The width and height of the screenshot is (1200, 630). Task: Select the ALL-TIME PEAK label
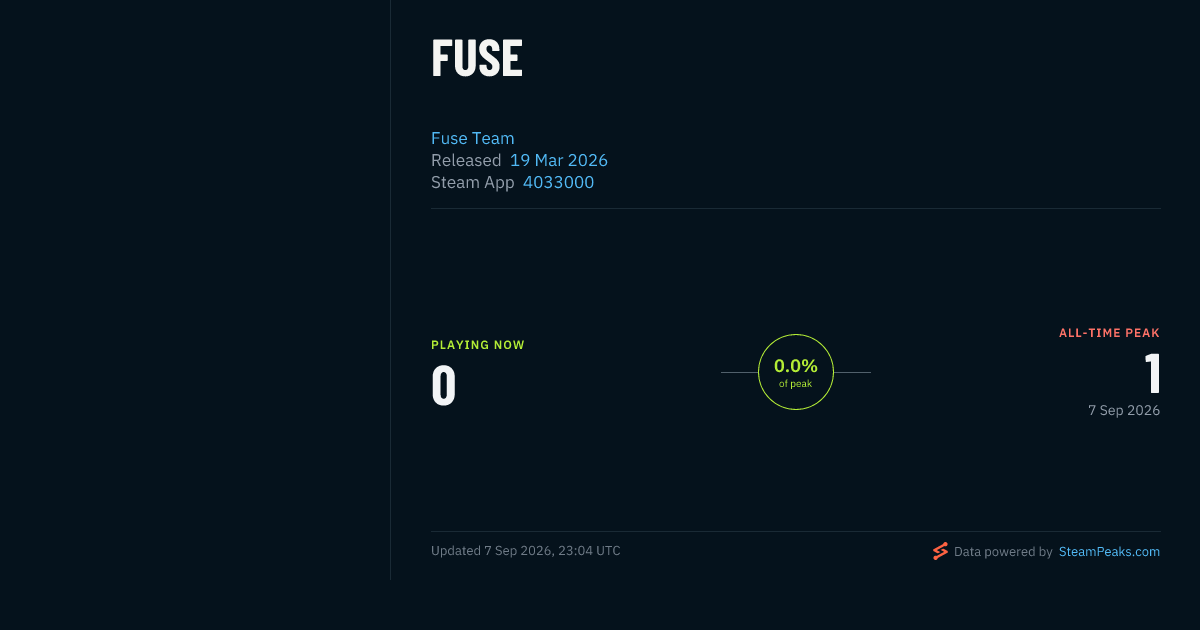(x=1109, y=333)
